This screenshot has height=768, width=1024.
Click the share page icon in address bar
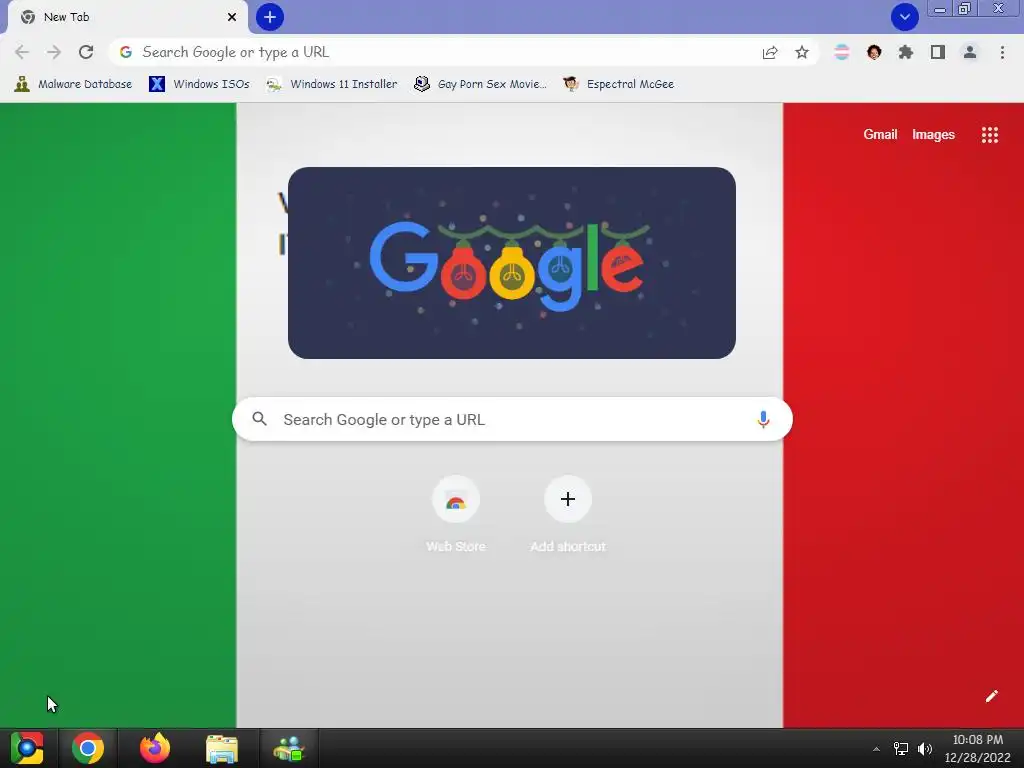click(770, 52)
